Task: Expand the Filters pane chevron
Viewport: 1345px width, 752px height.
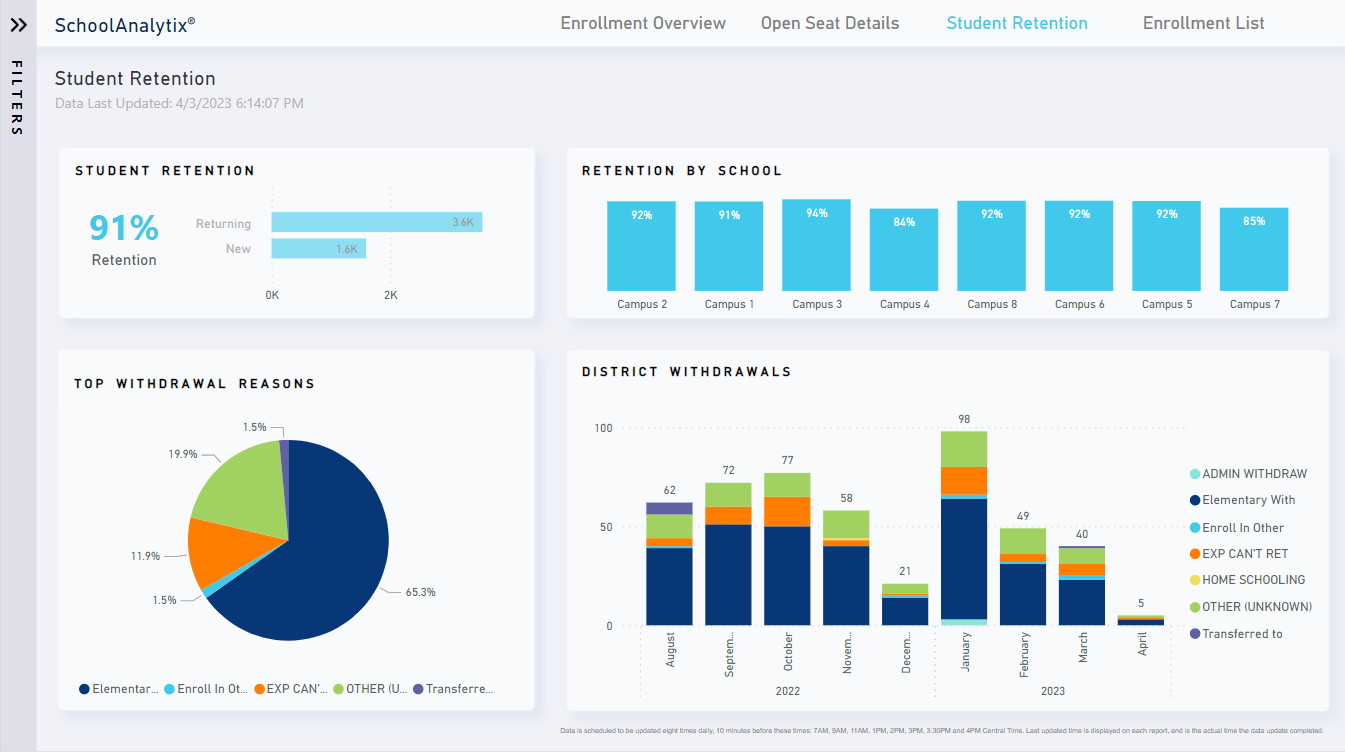Action: pos(18,25)
